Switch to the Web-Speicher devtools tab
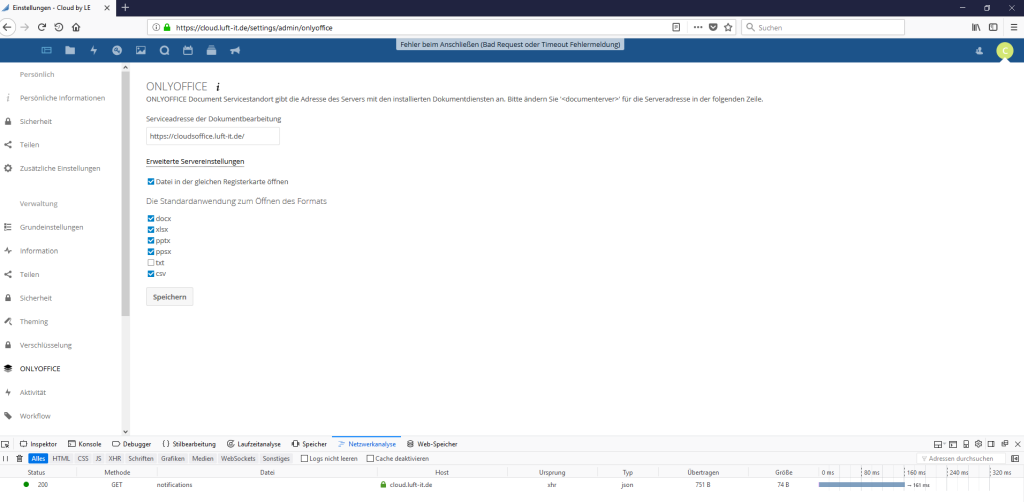The width and height of the screenshot is (1024, 502). click(432, 444)
